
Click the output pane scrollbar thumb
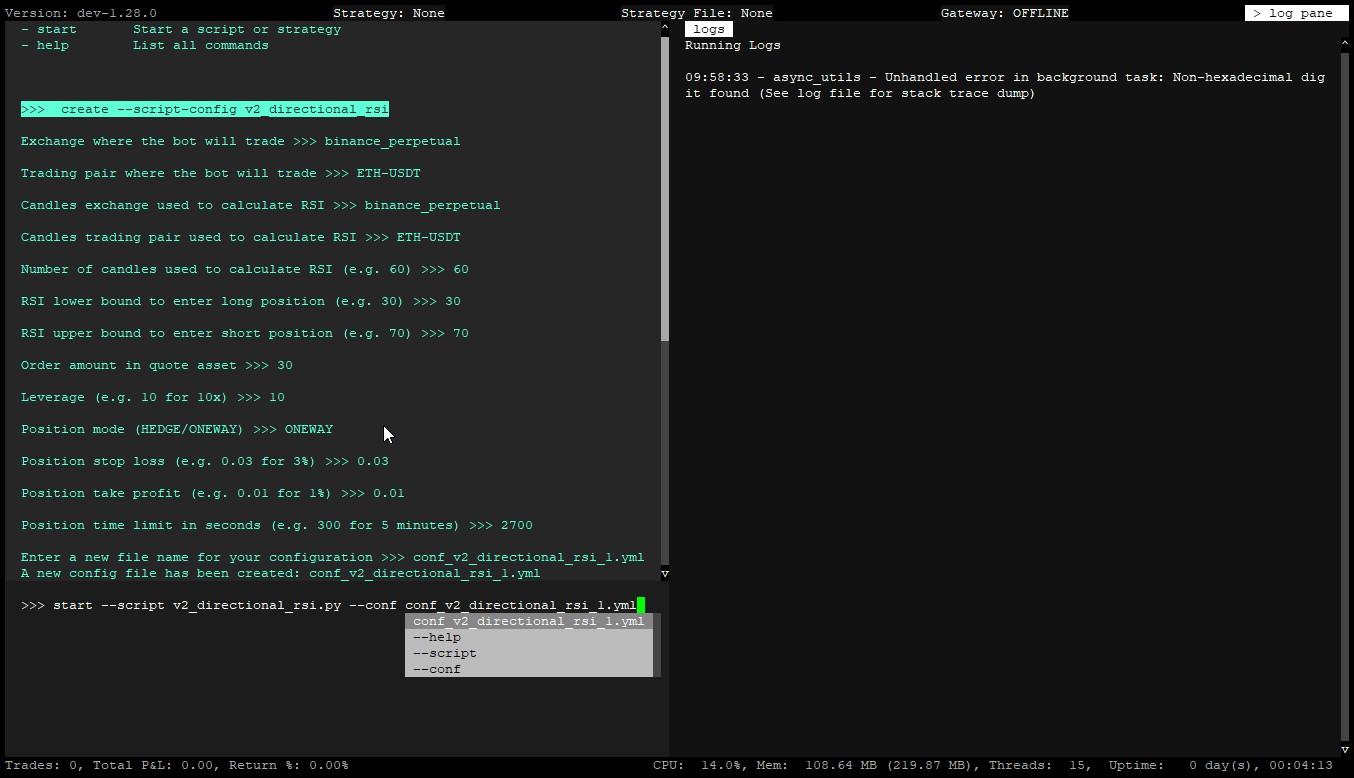click(x=664, y=190)
